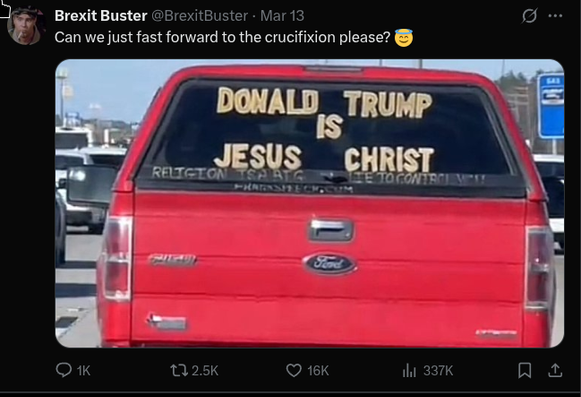Bookmark this post
This screenshot has width=581, height=397.
(x=525, y=370)
